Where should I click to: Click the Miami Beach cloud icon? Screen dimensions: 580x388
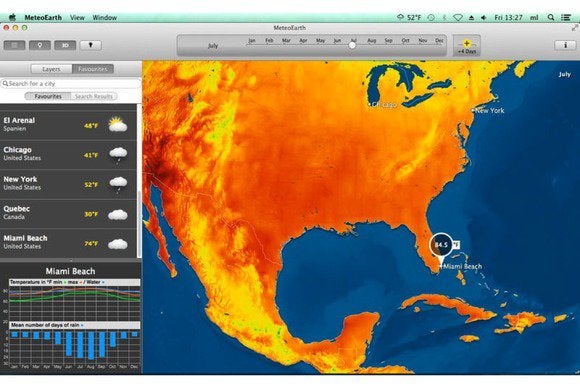click(118, 244)
